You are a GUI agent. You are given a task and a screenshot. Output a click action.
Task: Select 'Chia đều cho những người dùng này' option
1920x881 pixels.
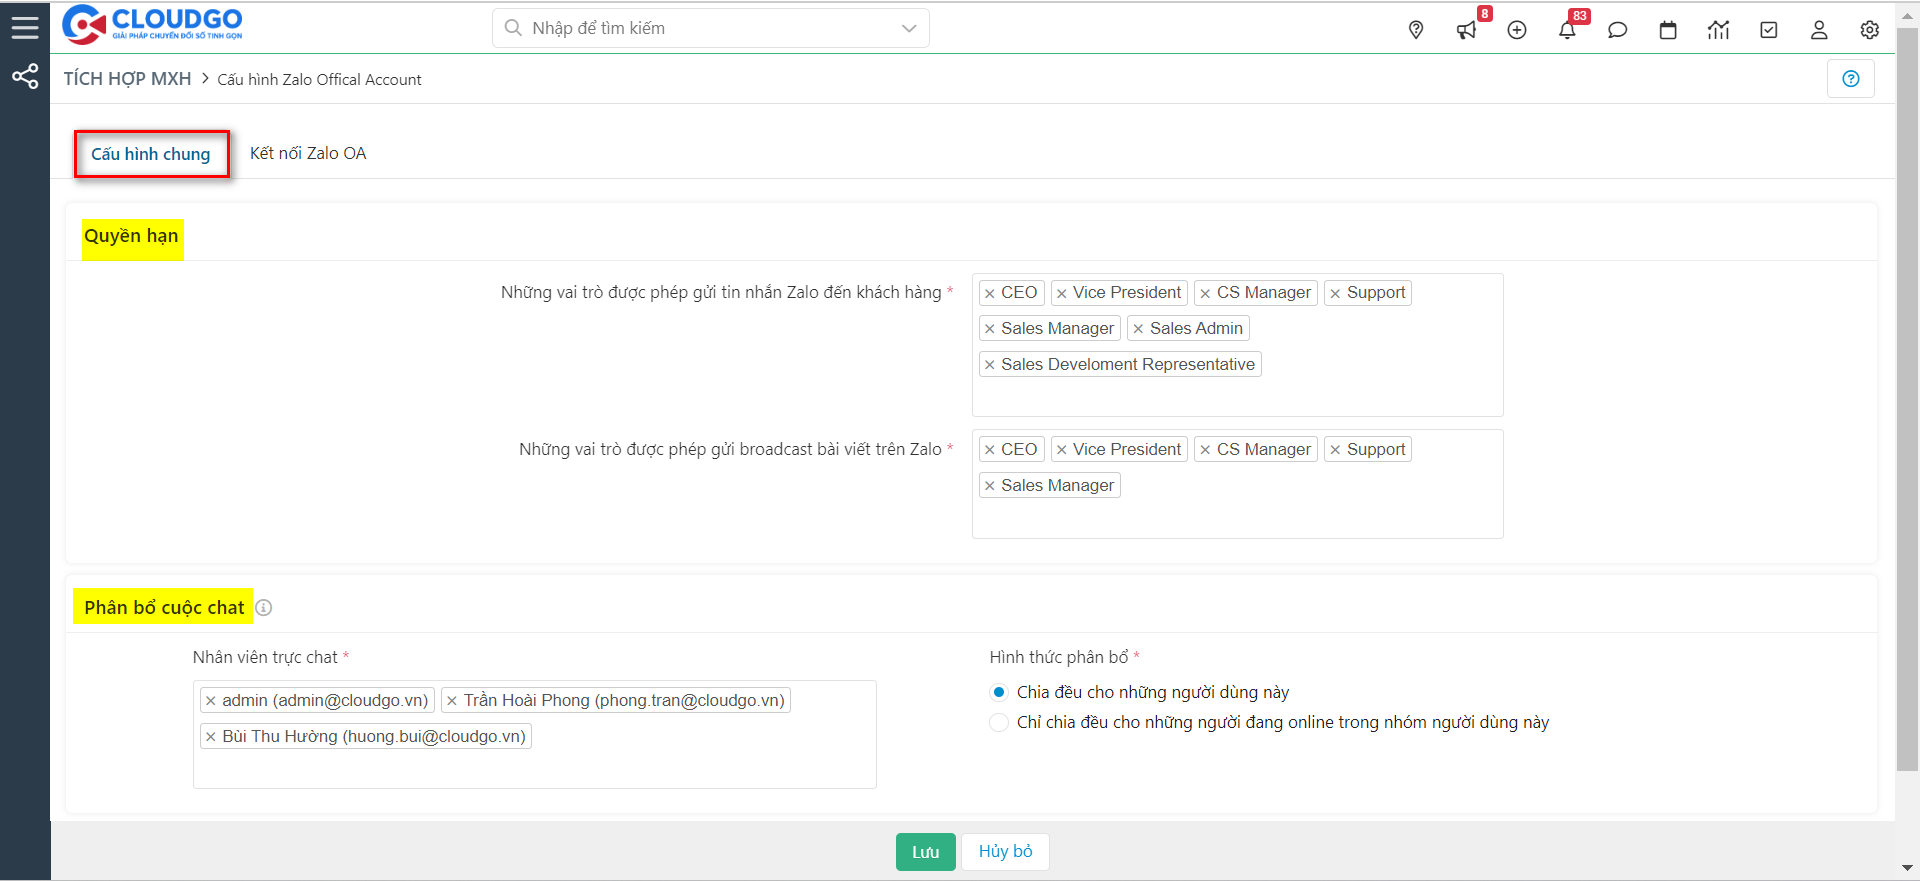click(x=999, y=692)
